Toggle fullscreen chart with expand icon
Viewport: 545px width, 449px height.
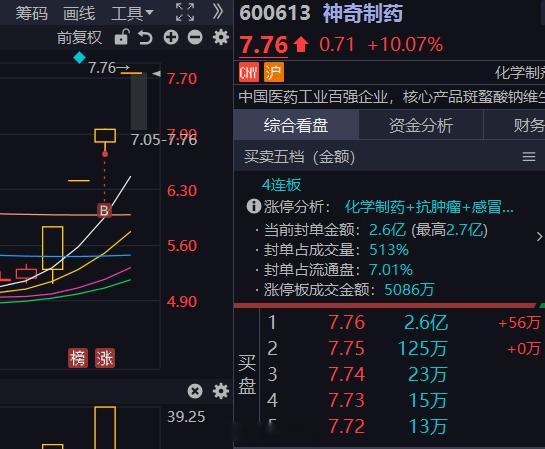[x=185, y=13]
